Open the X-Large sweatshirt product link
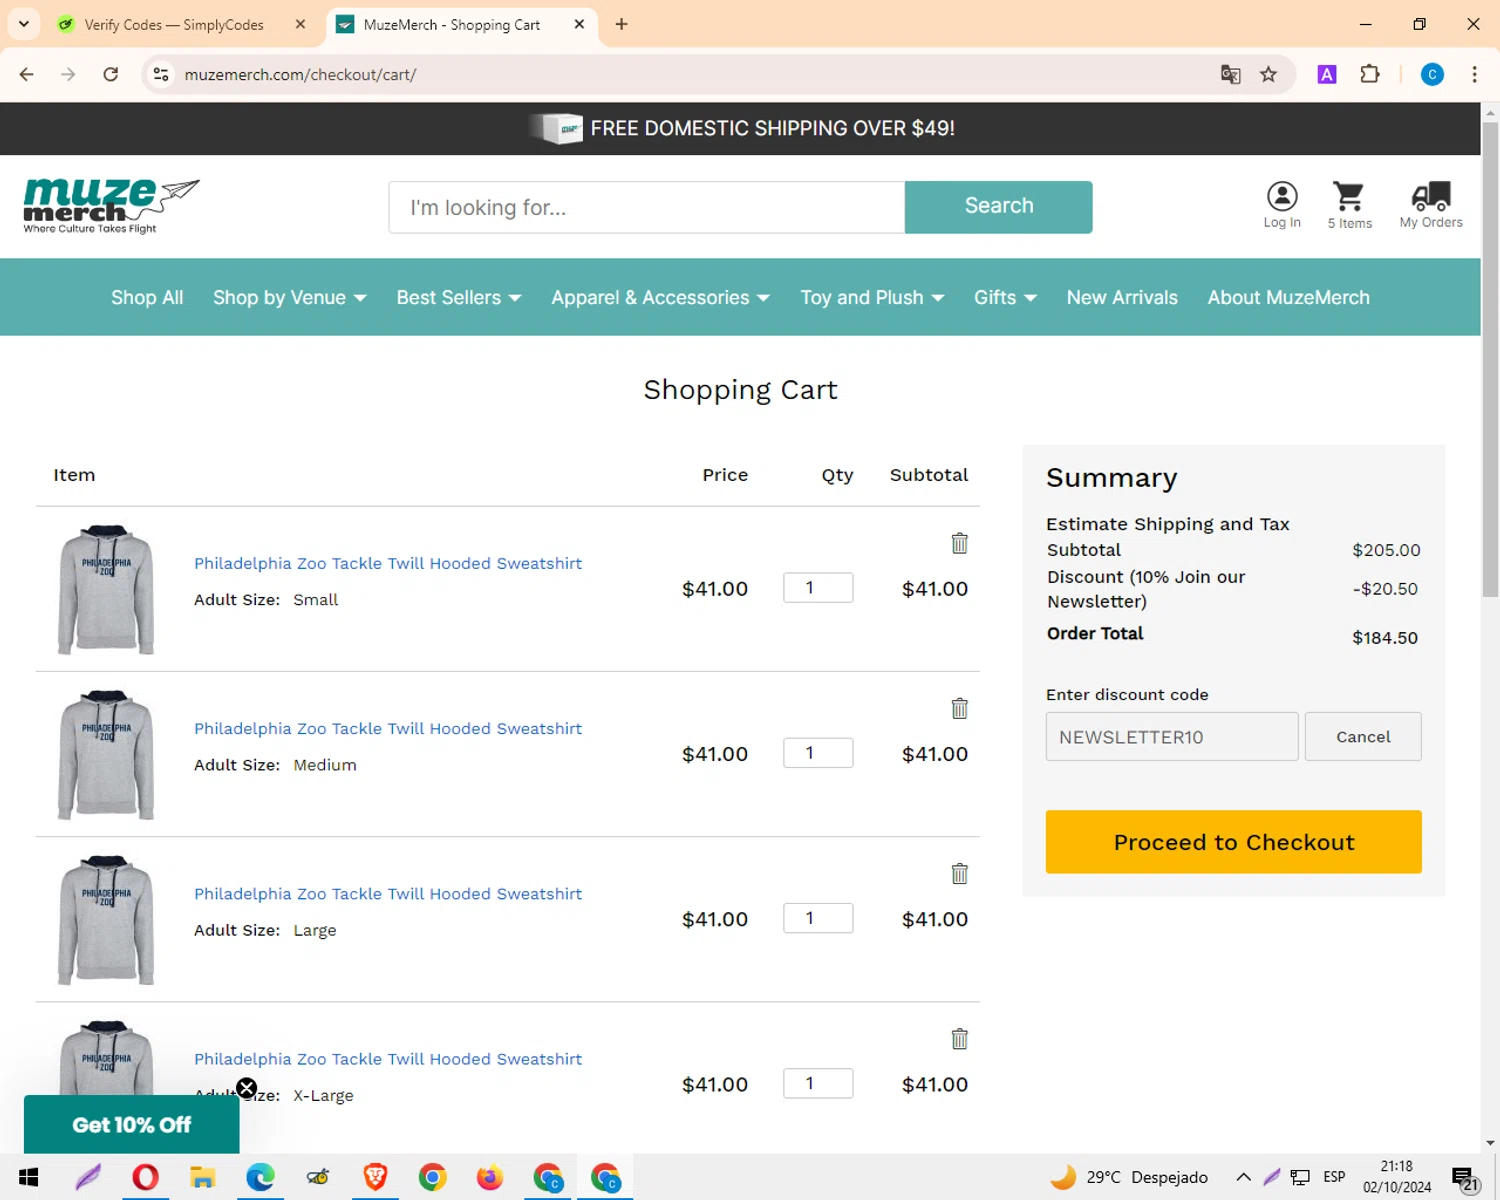 click(388, 1058)
